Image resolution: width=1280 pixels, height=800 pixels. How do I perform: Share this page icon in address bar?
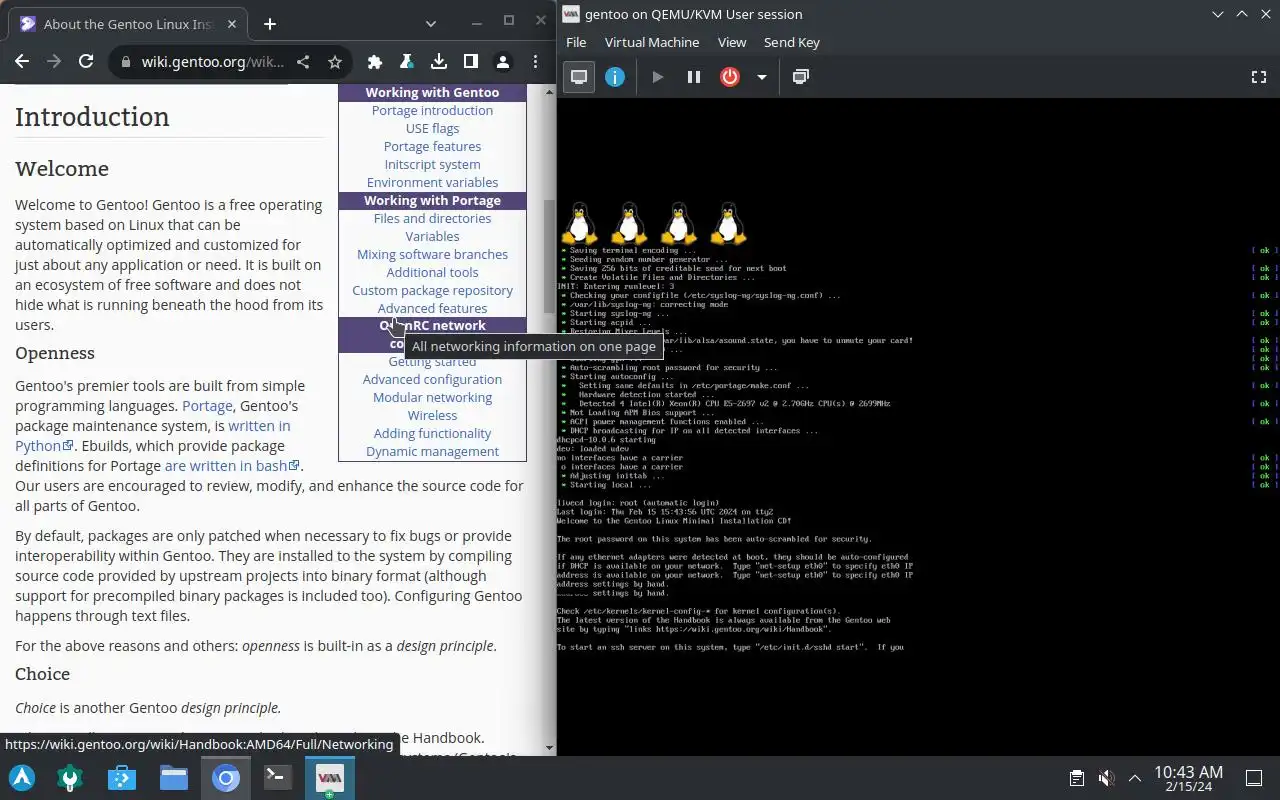[303, 62]
